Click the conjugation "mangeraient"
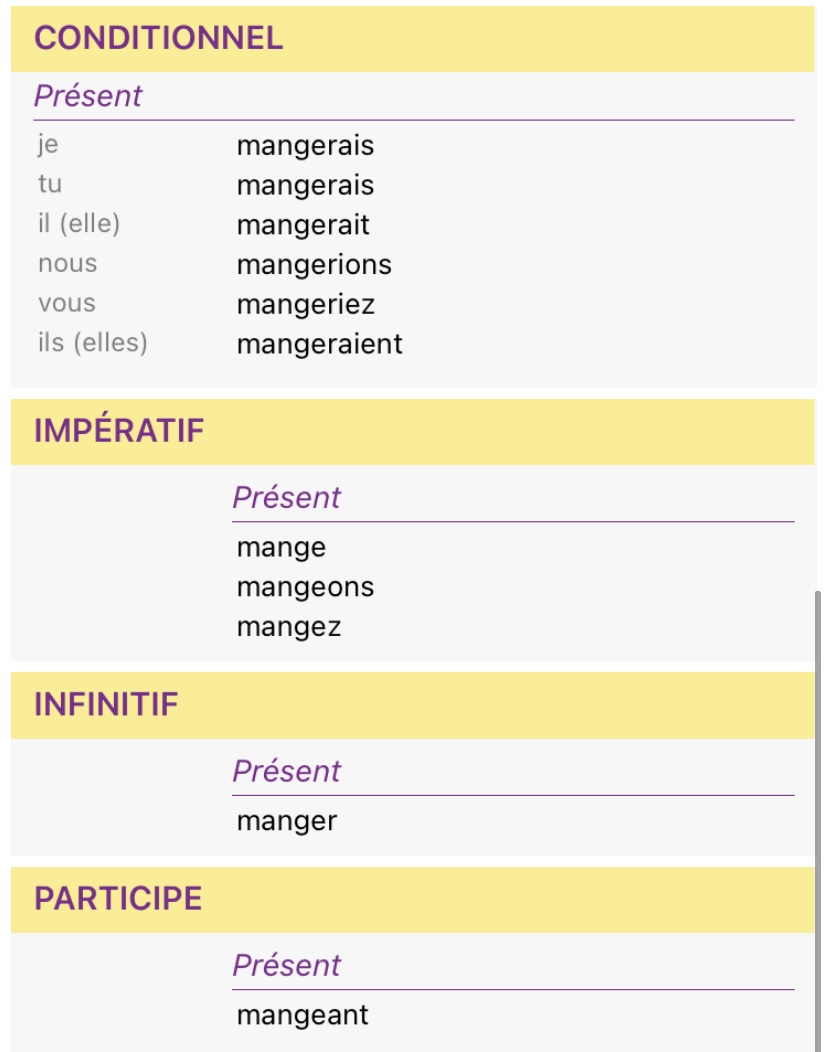Viewport: 828px width, 1052px height. [x=319, y=344]
